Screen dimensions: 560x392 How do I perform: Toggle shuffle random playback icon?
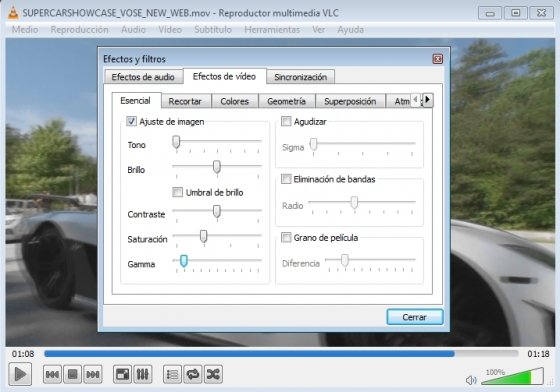point(213,374)
